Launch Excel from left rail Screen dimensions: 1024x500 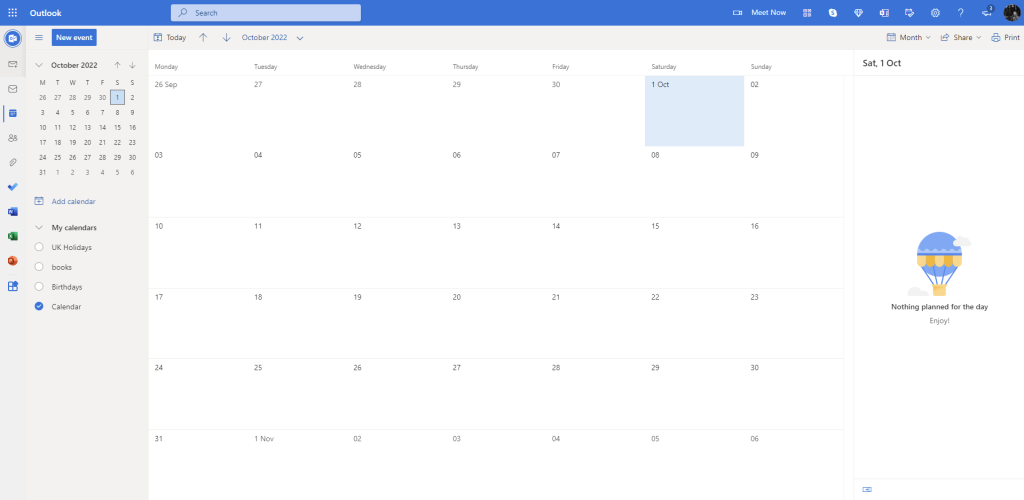(12, 236)
